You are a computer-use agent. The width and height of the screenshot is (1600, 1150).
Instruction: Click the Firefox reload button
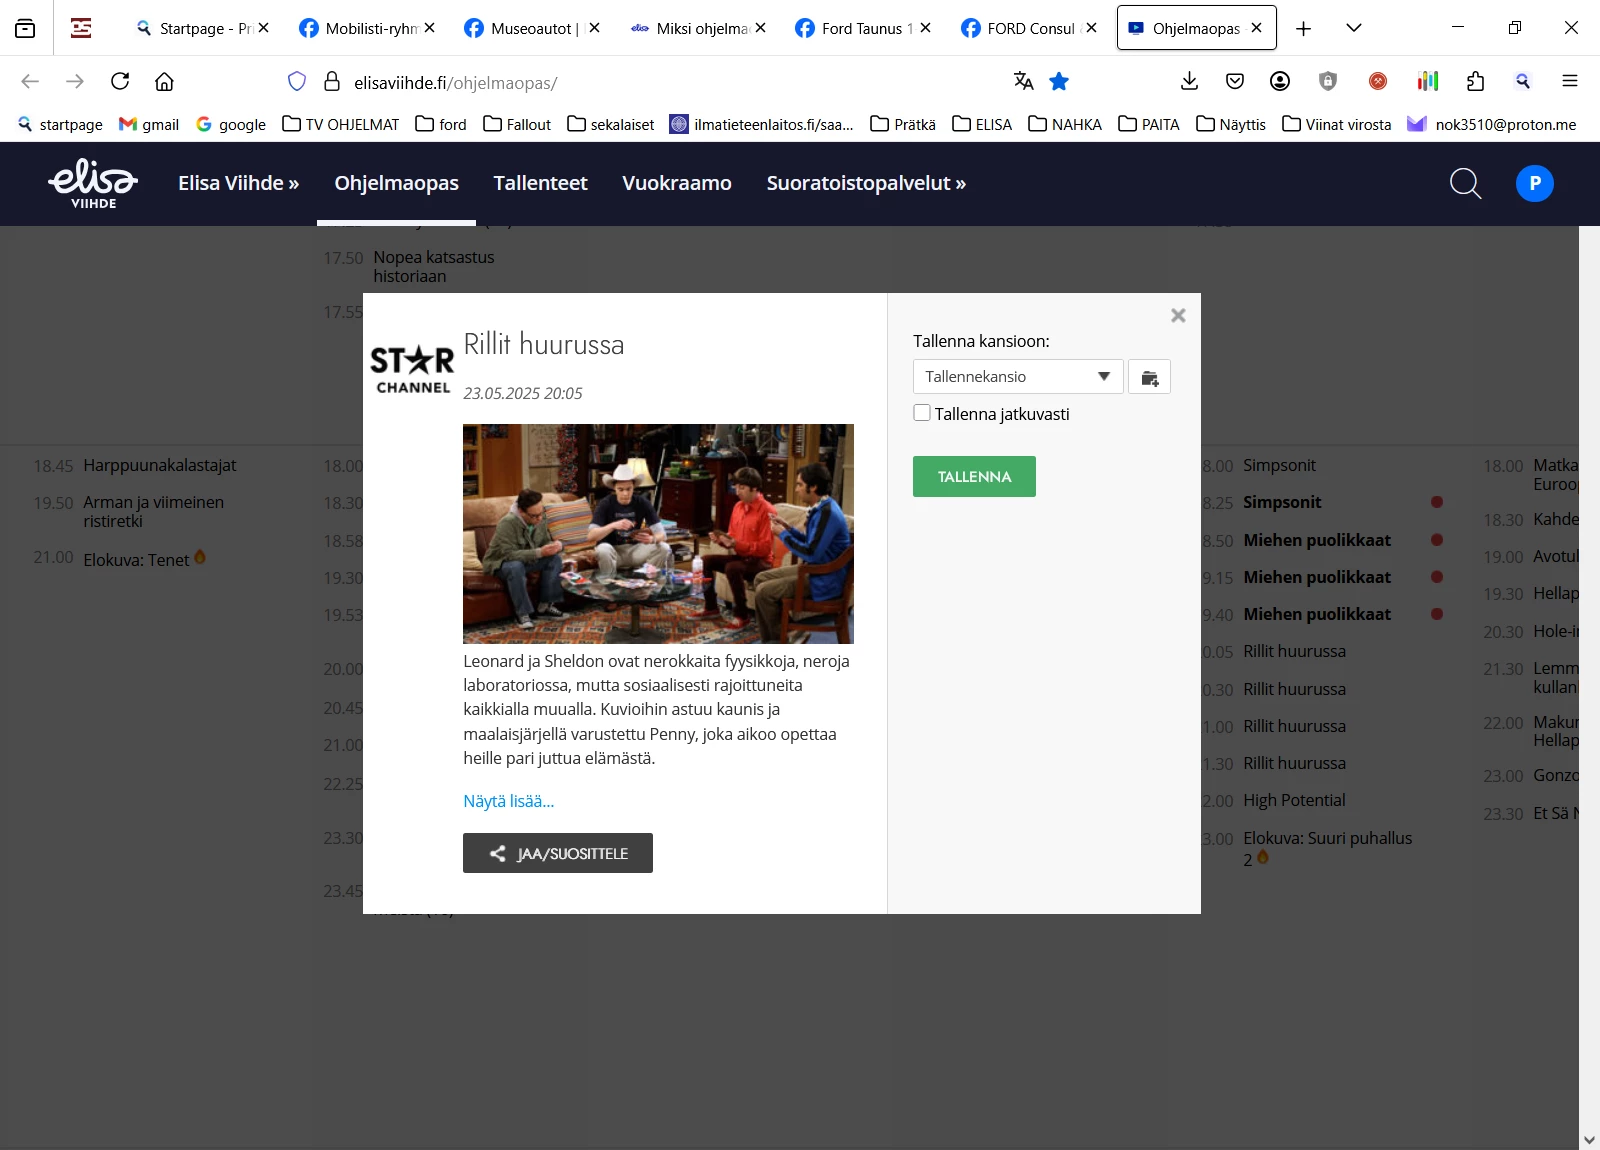[x=120, y=81]
